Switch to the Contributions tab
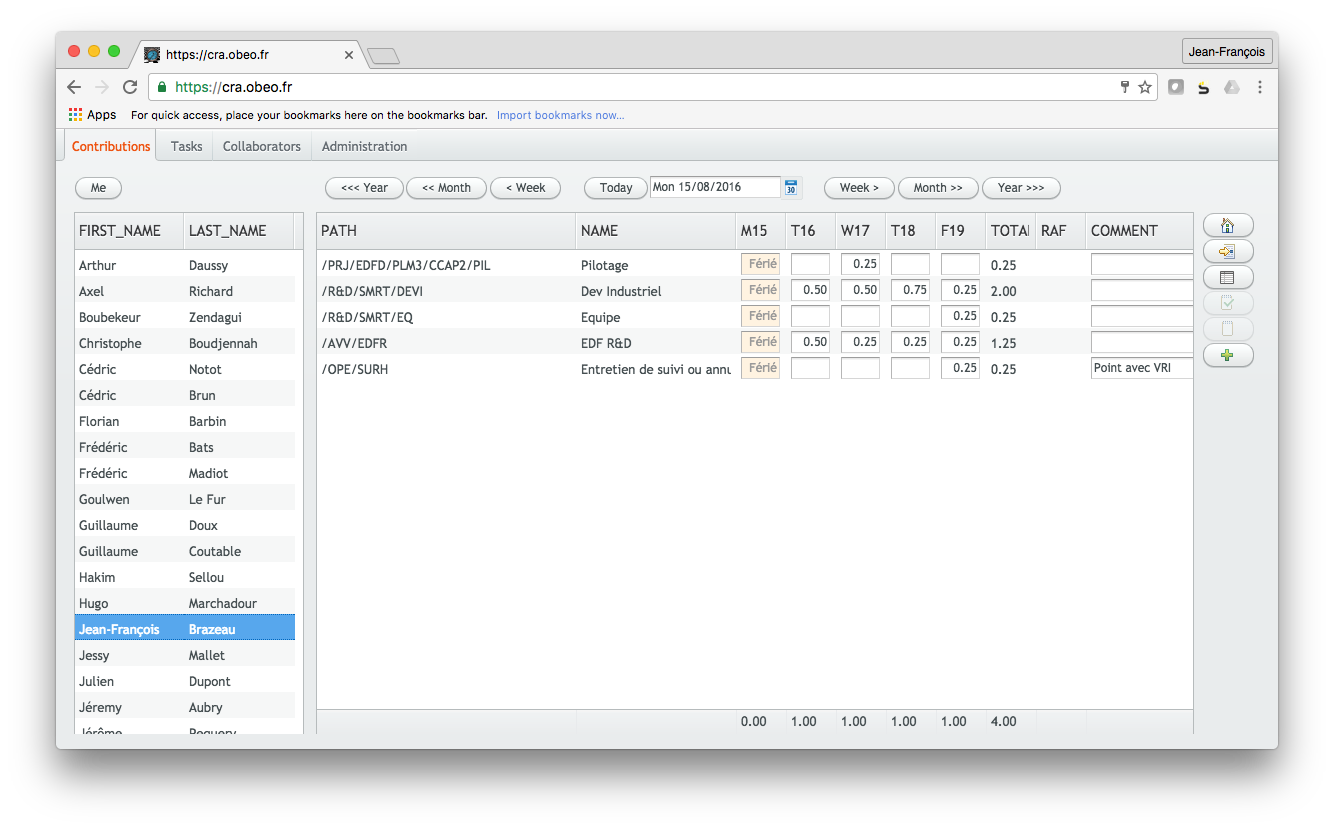 click(111, 146)
